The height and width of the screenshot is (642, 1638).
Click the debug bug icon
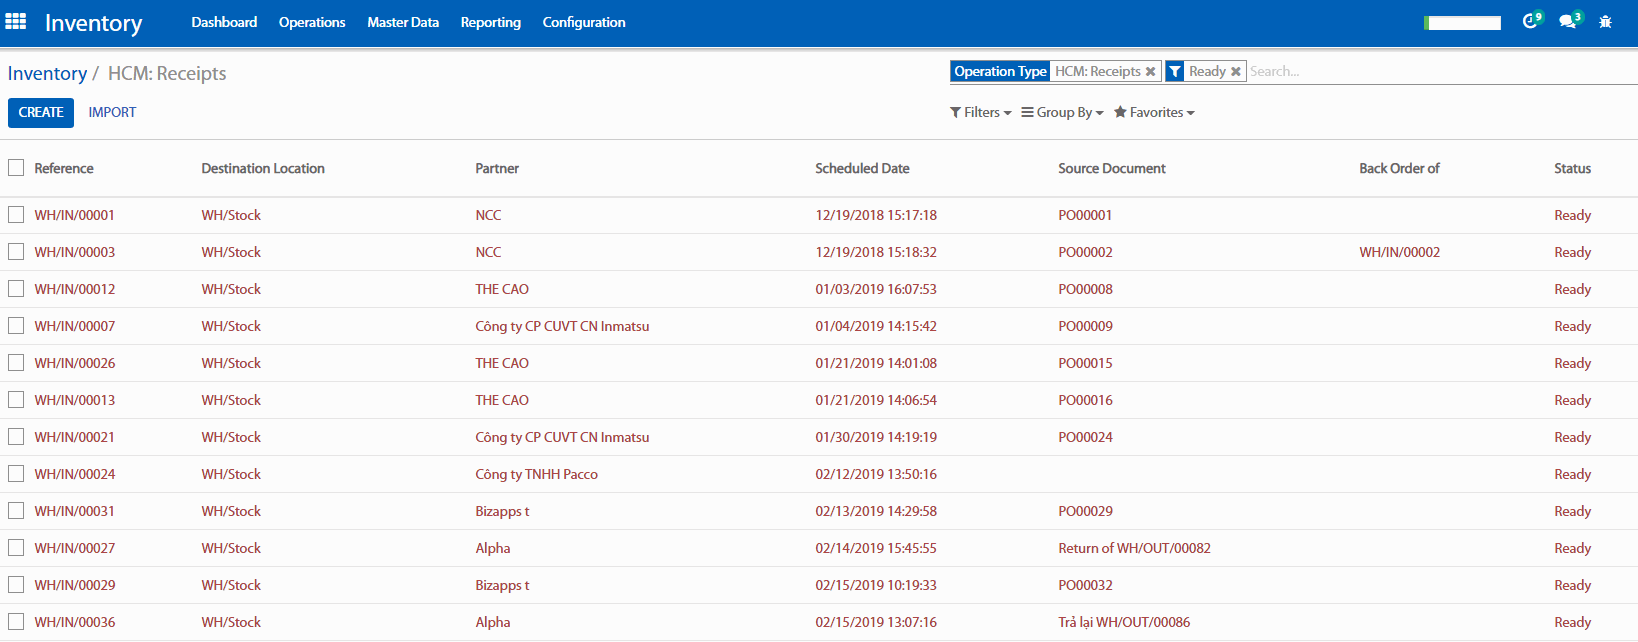pyautogui.click(x=1605, y=22)
